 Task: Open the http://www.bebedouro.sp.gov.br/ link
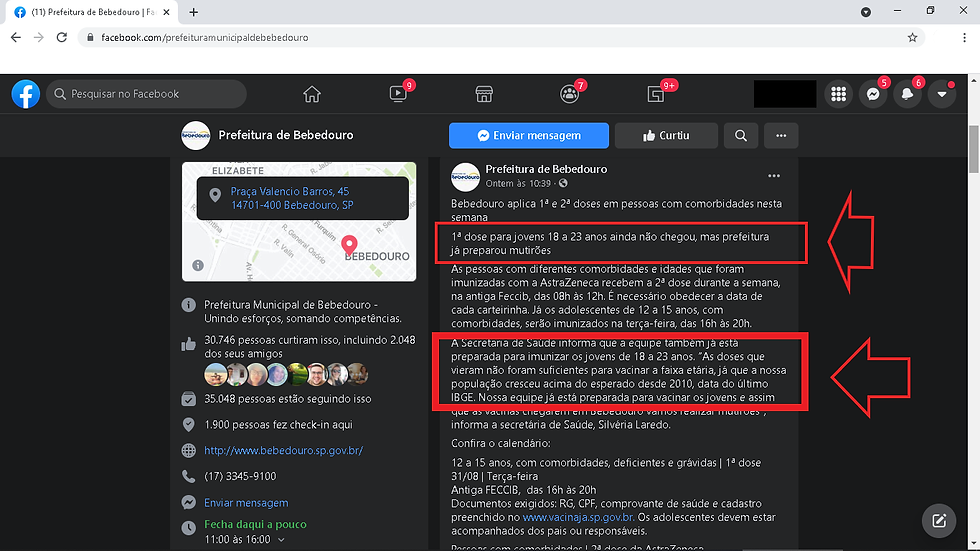pos(284,450)
